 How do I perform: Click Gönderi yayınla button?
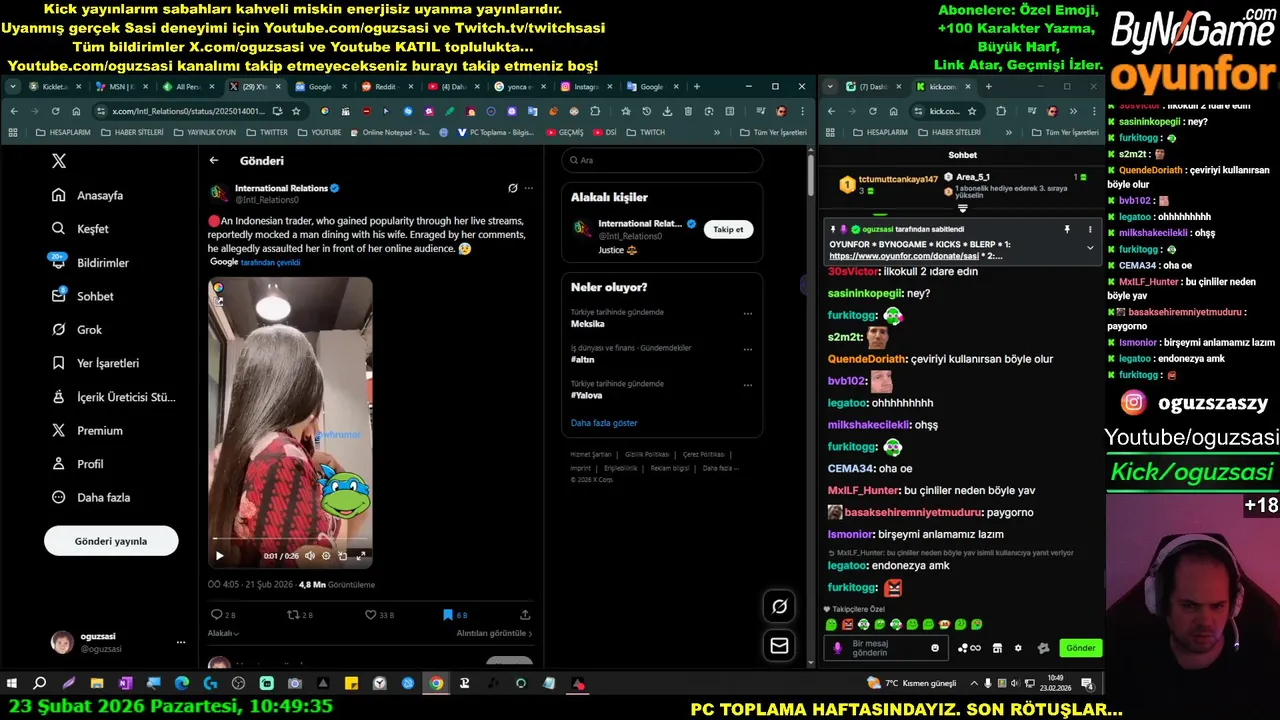111,541
